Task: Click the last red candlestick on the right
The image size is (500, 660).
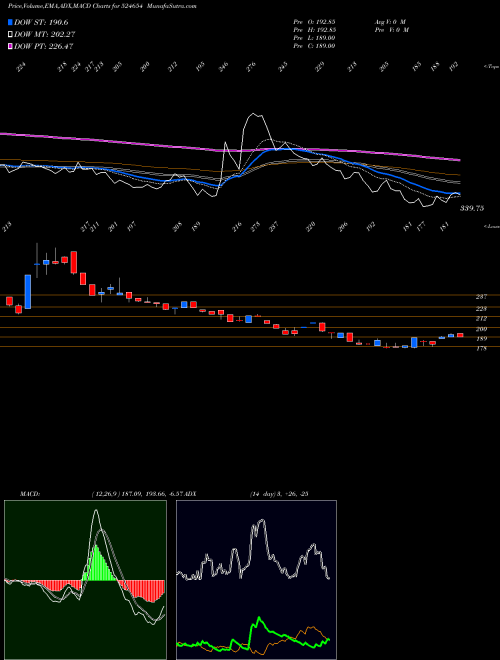Action: (x=460, y=335)
